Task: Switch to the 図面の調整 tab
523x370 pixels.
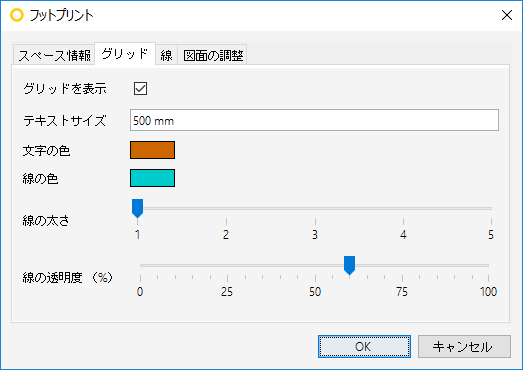Action: click(x=212, y=55)
